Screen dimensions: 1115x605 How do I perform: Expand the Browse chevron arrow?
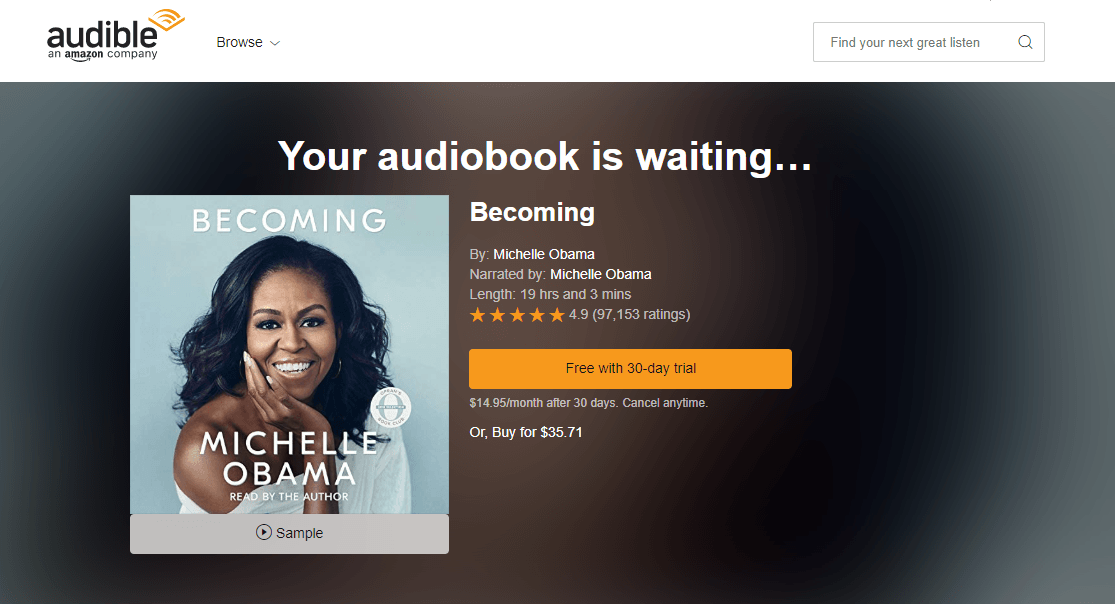pos(275,43)
